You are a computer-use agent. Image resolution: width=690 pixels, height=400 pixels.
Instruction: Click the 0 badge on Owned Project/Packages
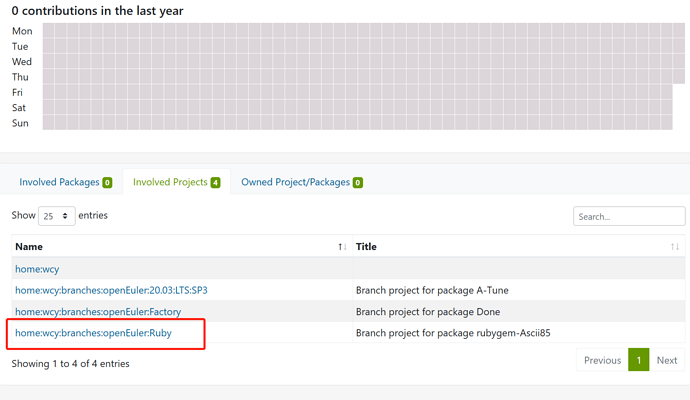[357, 183]
